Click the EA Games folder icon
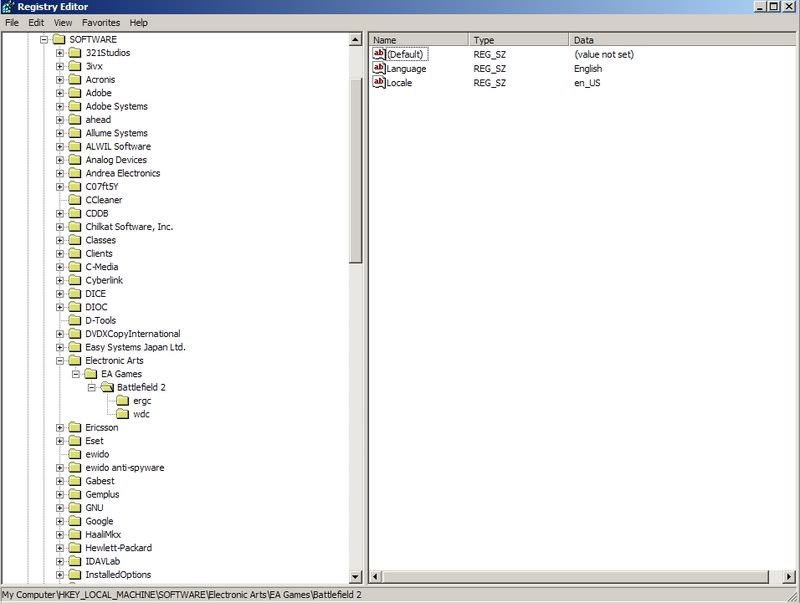 pos(91,374)
